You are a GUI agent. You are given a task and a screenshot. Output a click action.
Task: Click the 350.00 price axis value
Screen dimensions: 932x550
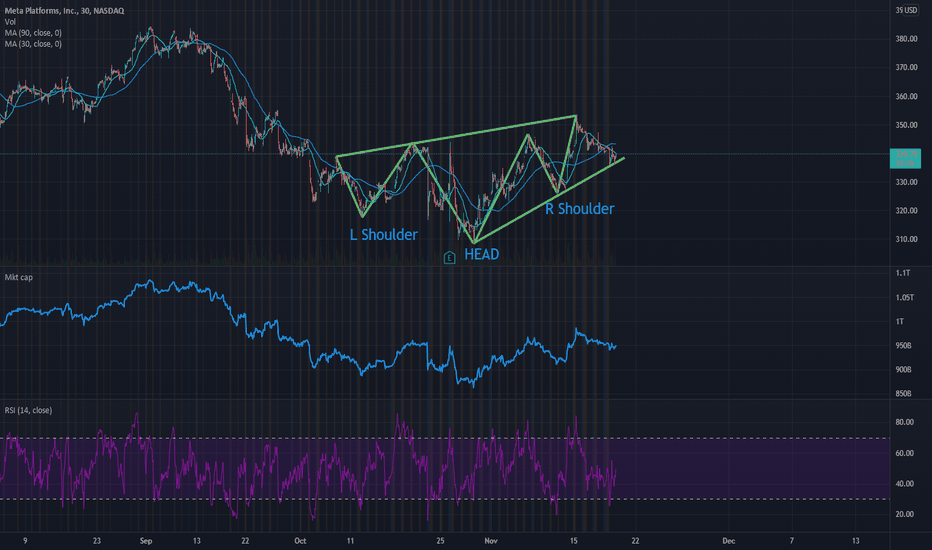tap(906, 125)
